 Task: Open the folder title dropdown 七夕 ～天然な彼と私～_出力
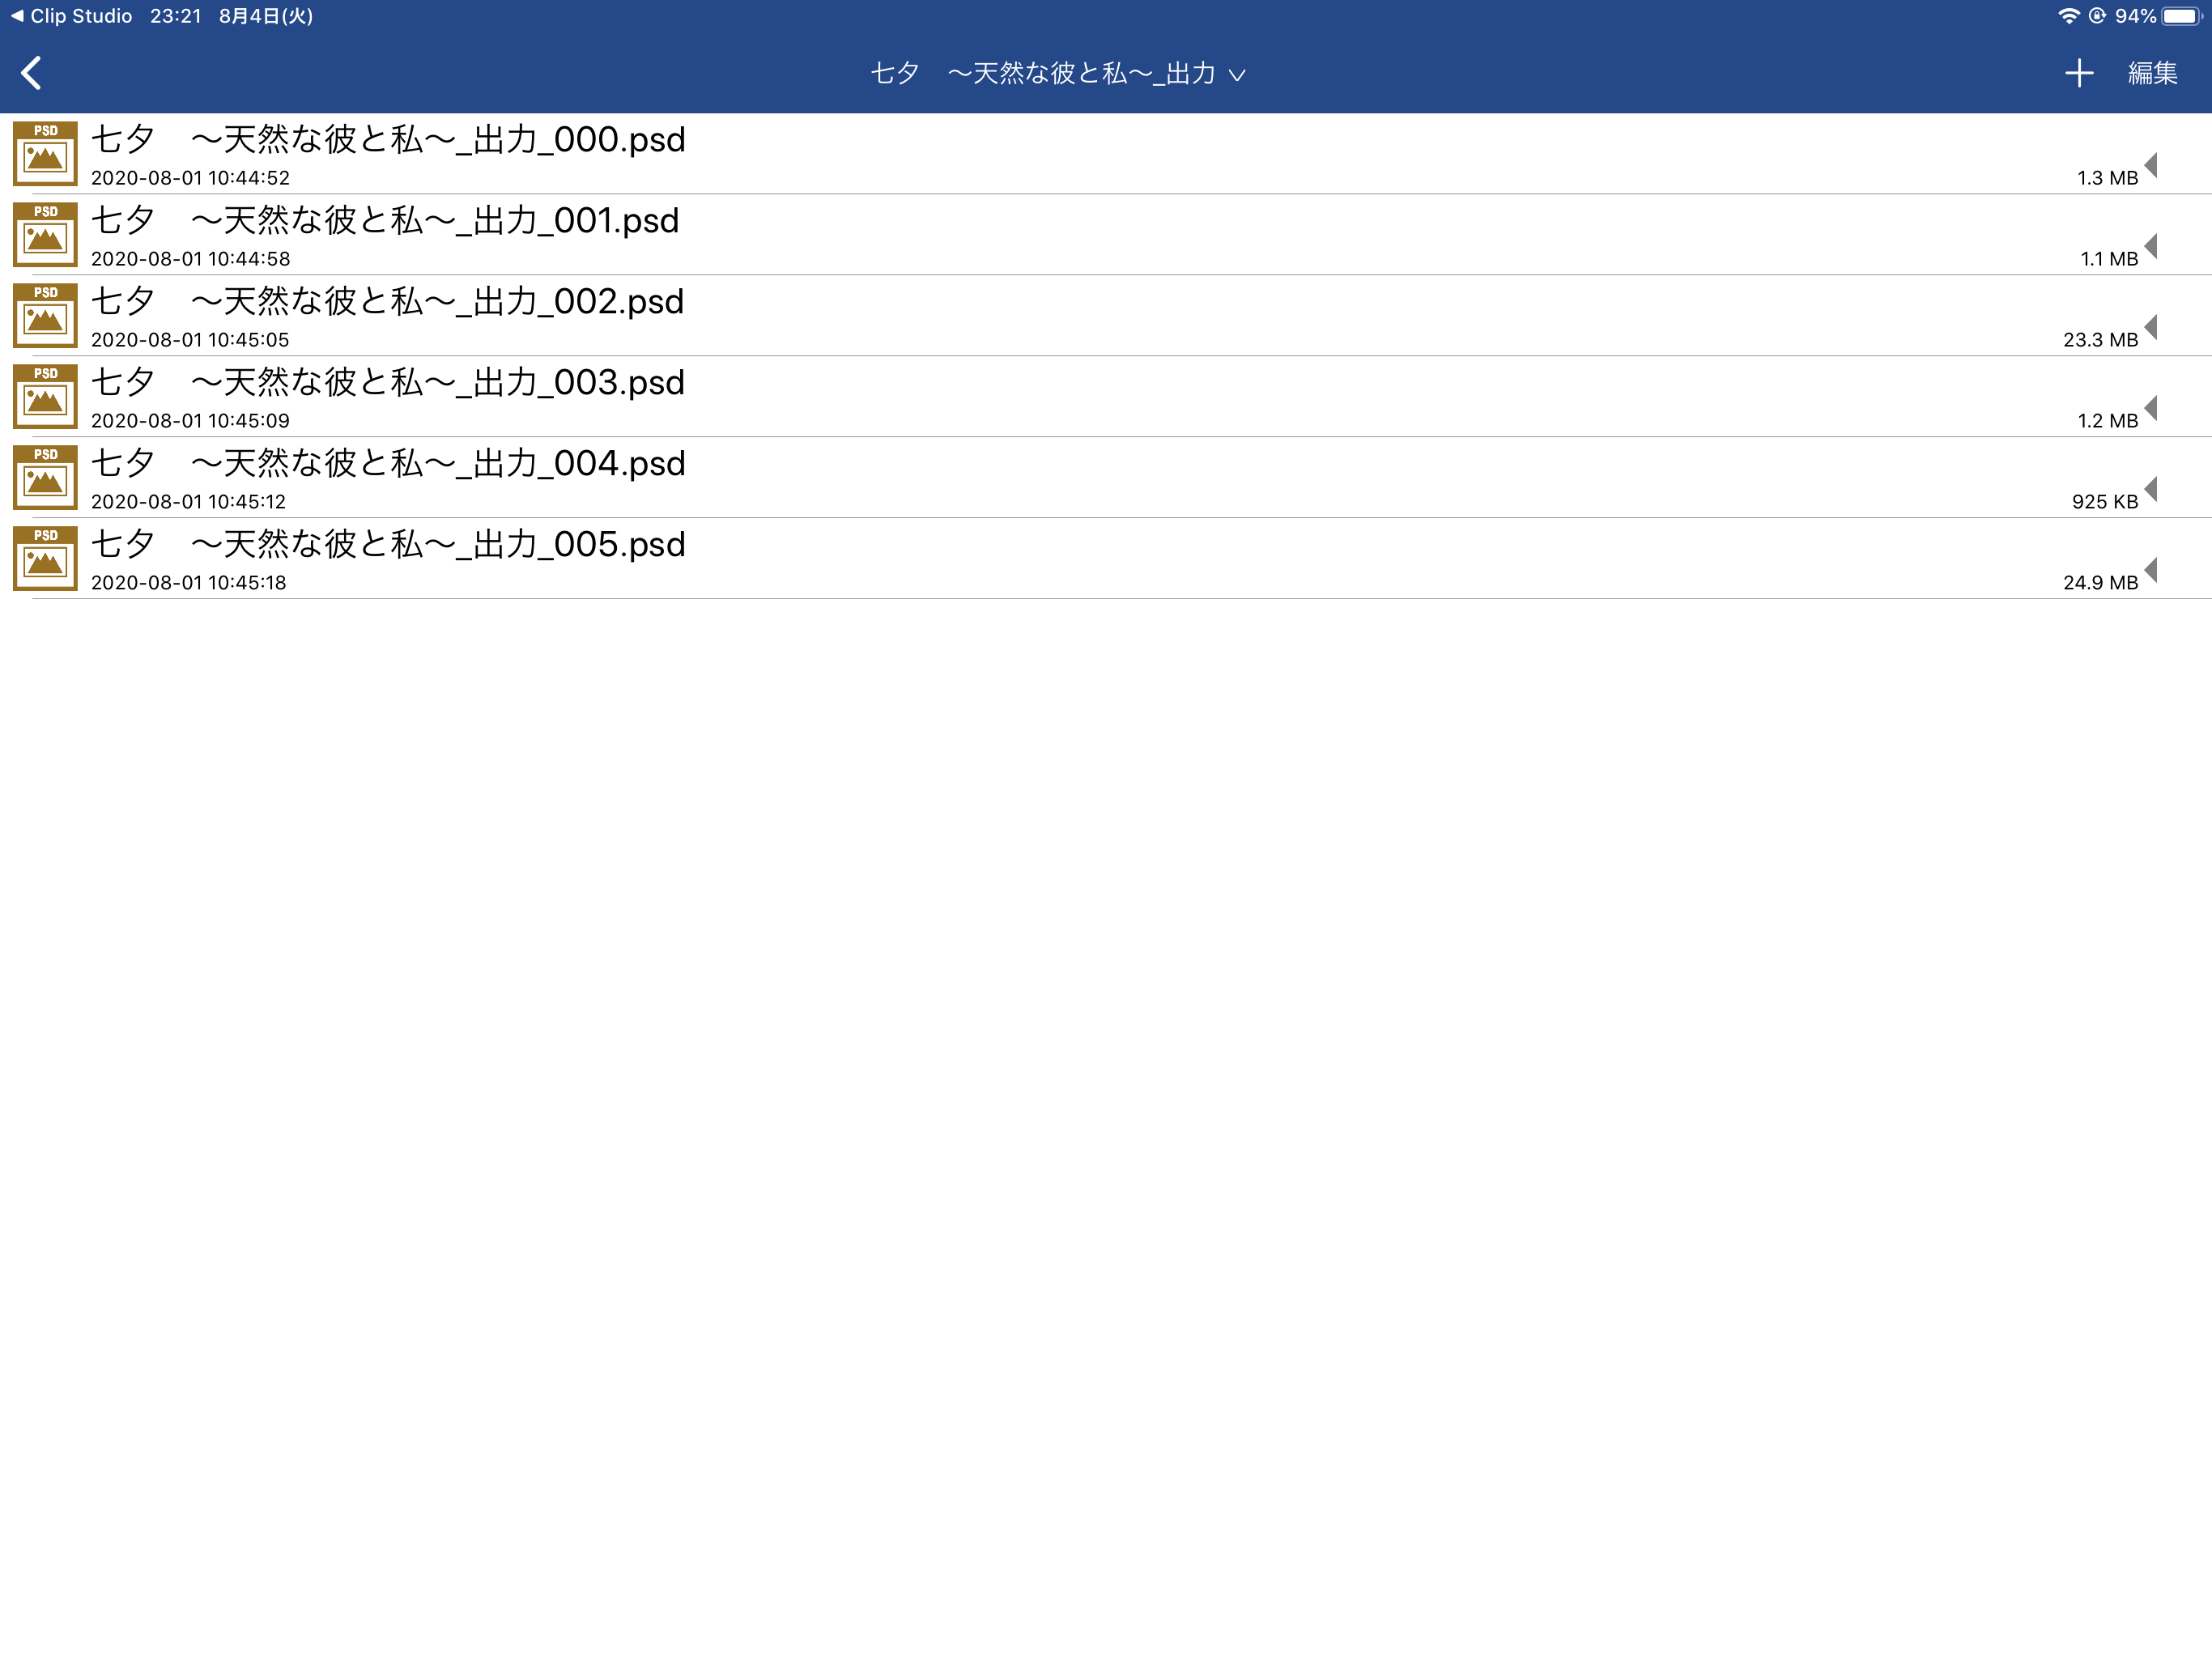[1057, 73]
